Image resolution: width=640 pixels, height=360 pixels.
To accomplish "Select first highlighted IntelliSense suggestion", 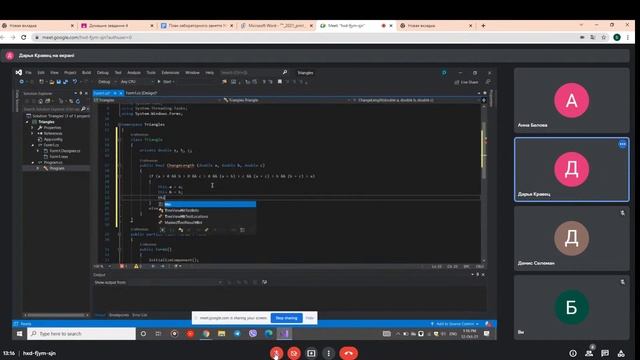I will 207,204.
